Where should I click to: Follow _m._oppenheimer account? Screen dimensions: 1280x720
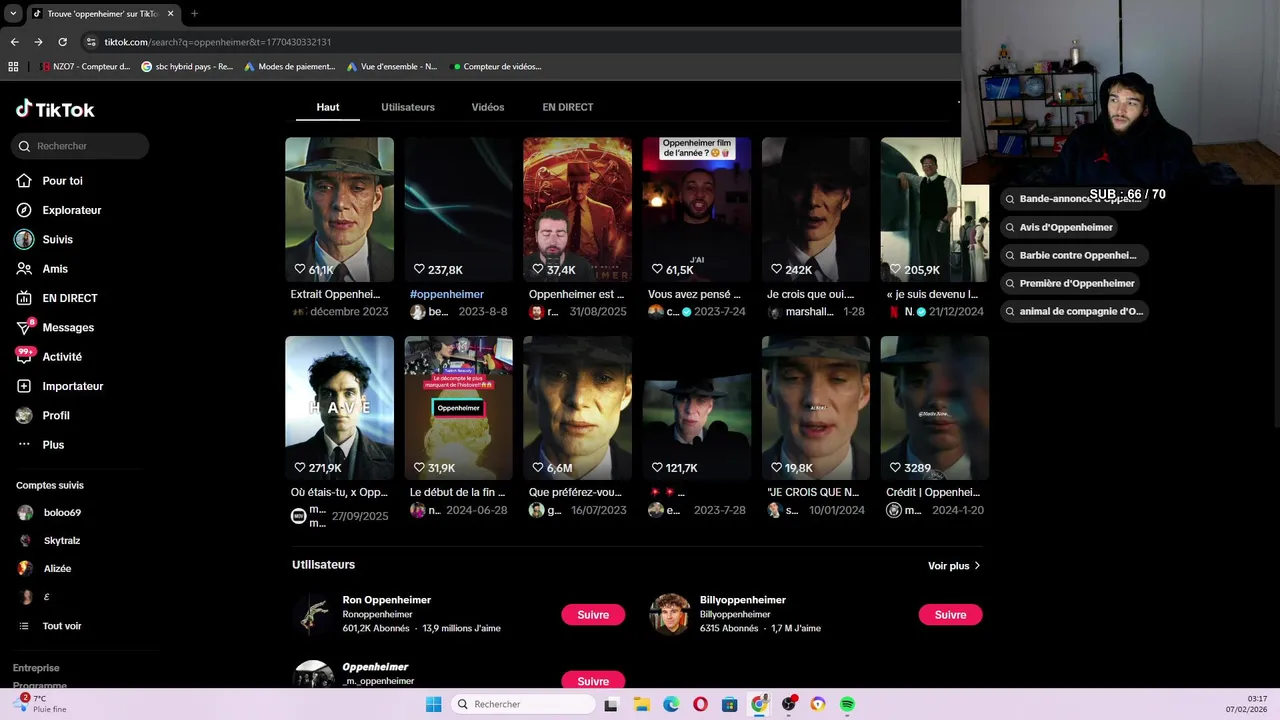click(593, 680)
